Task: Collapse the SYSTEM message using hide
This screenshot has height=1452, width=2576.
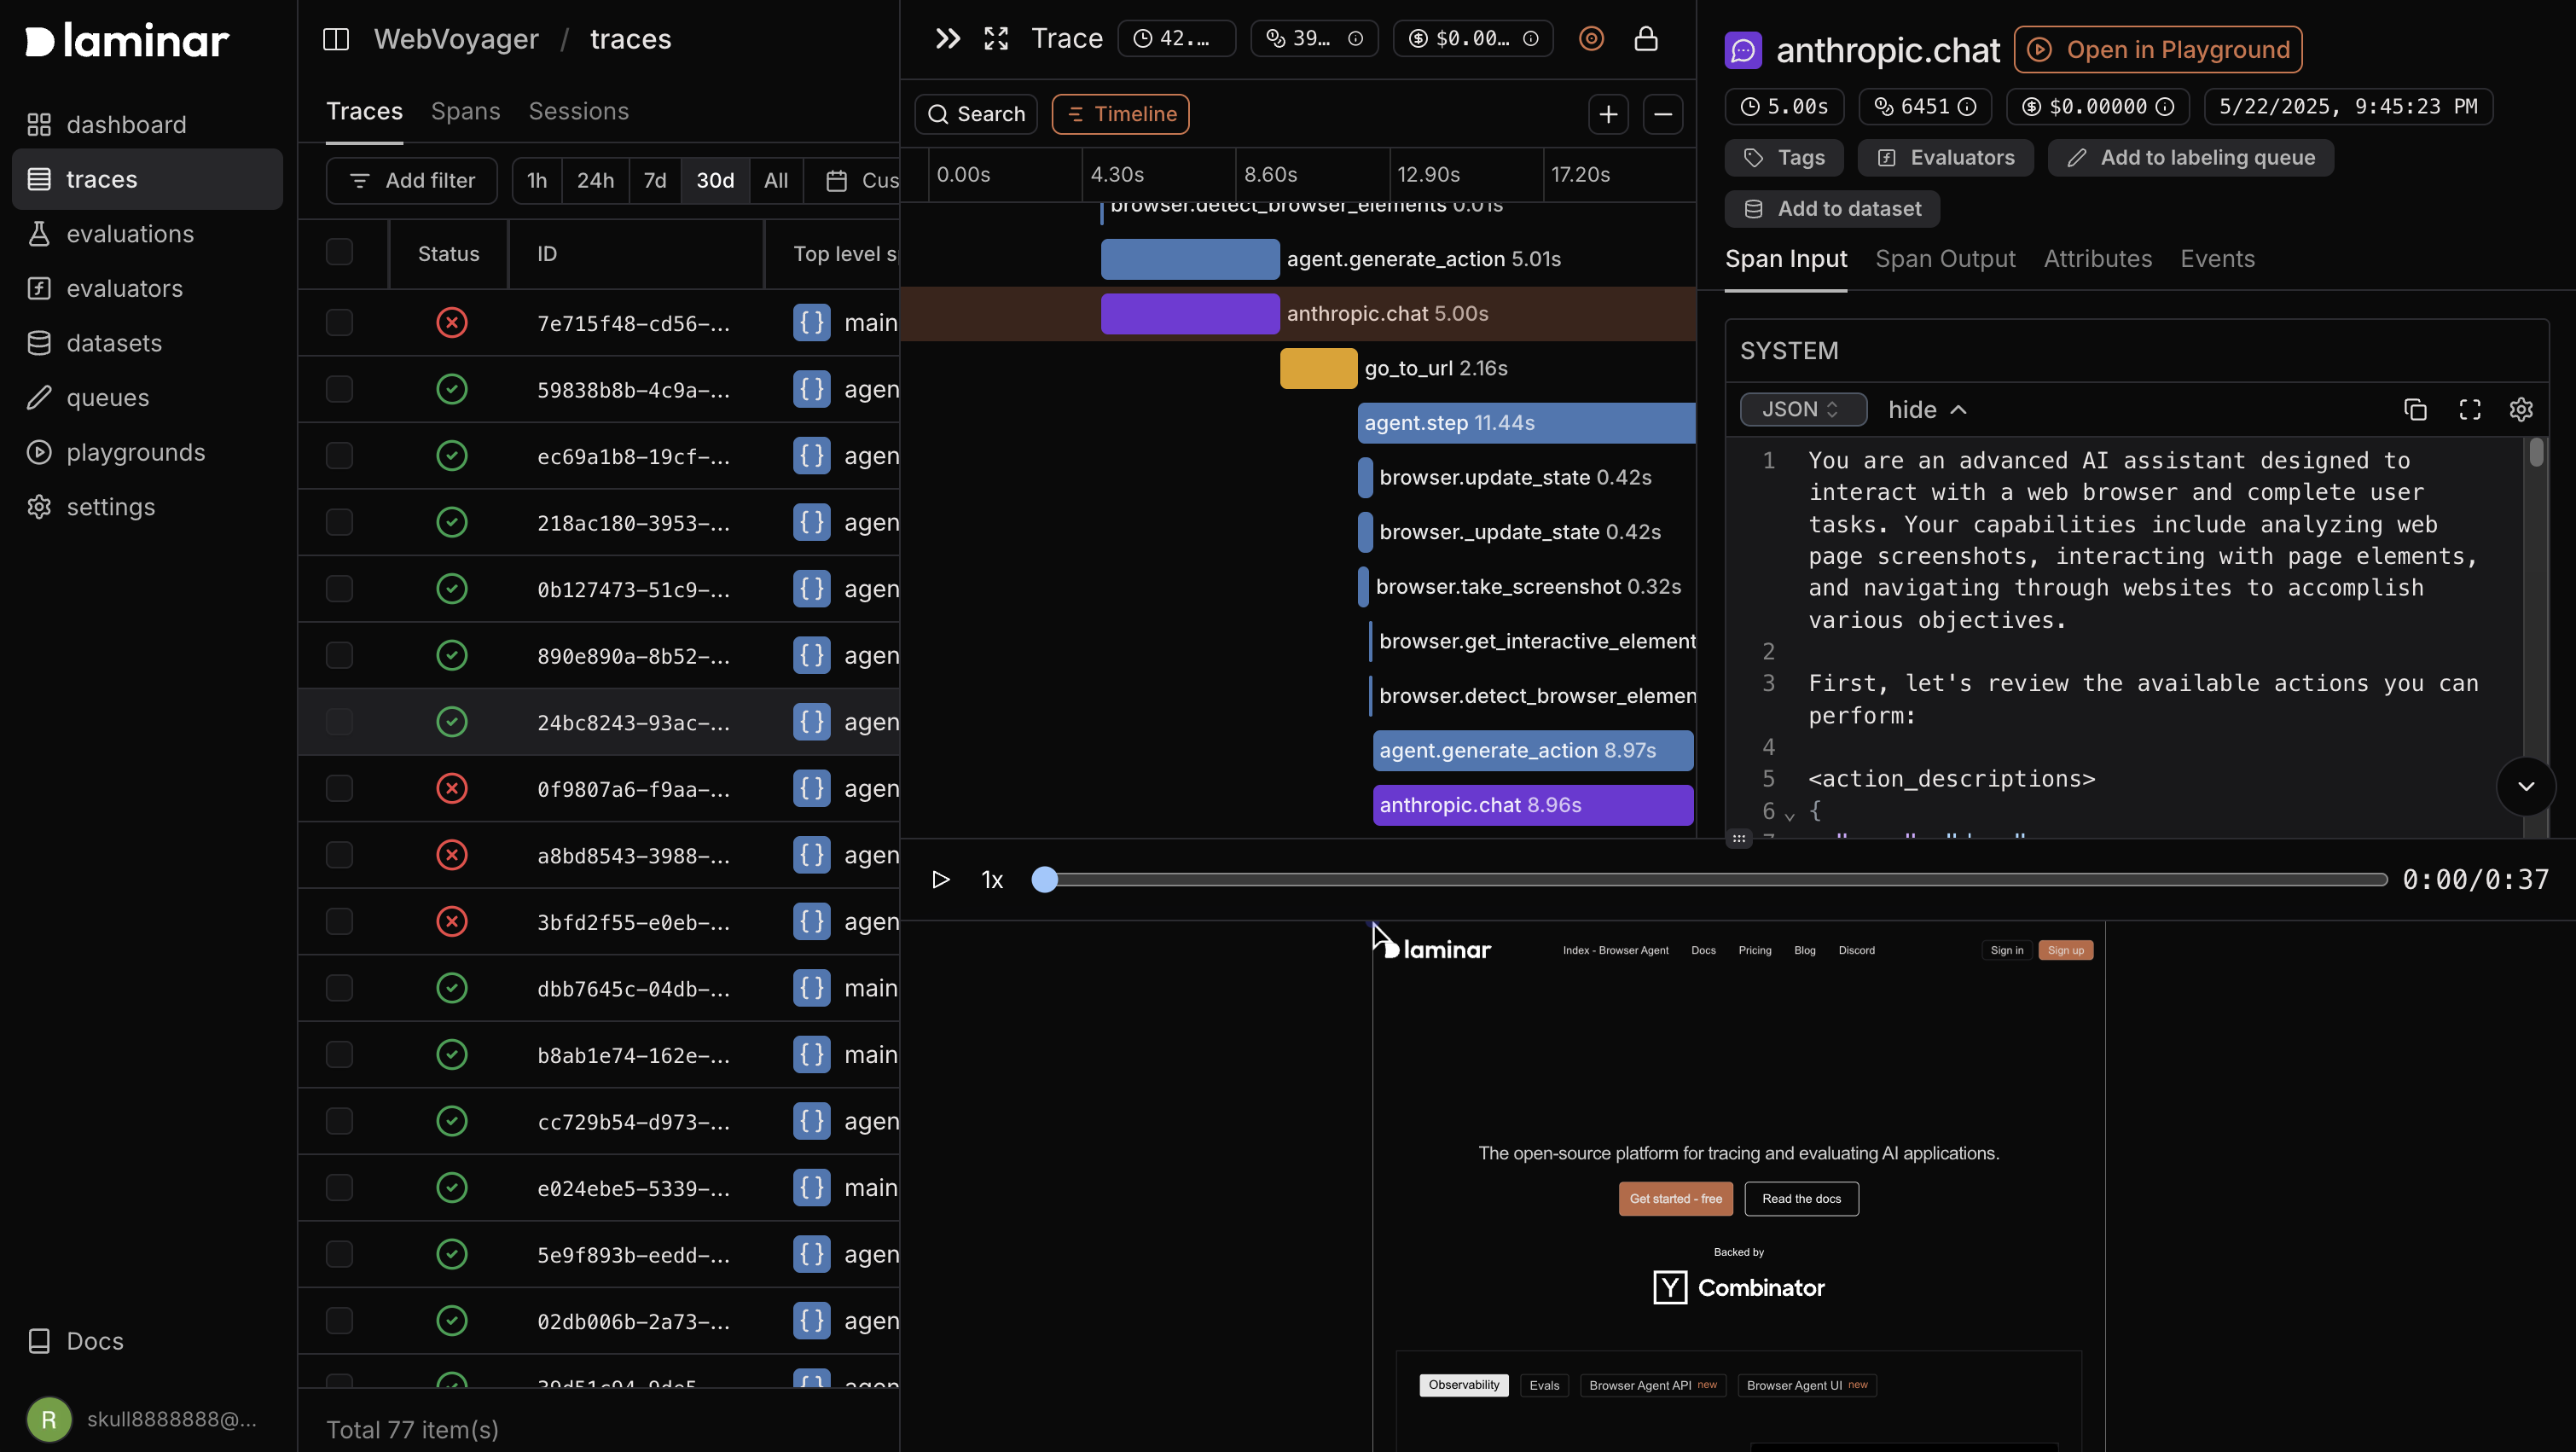Action: tap(1926, 409)
